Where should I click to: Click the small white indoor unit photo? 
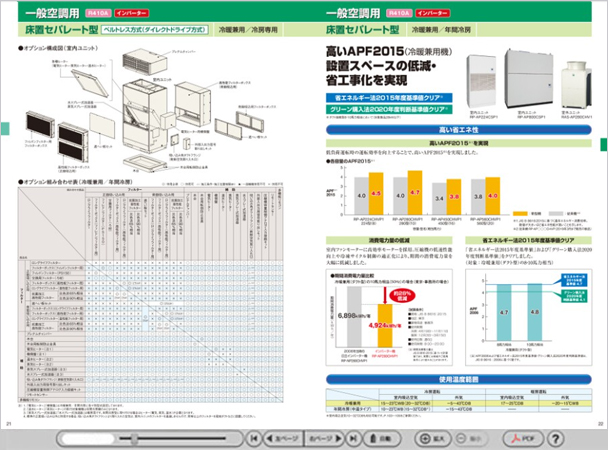click(x=482, y=82)
